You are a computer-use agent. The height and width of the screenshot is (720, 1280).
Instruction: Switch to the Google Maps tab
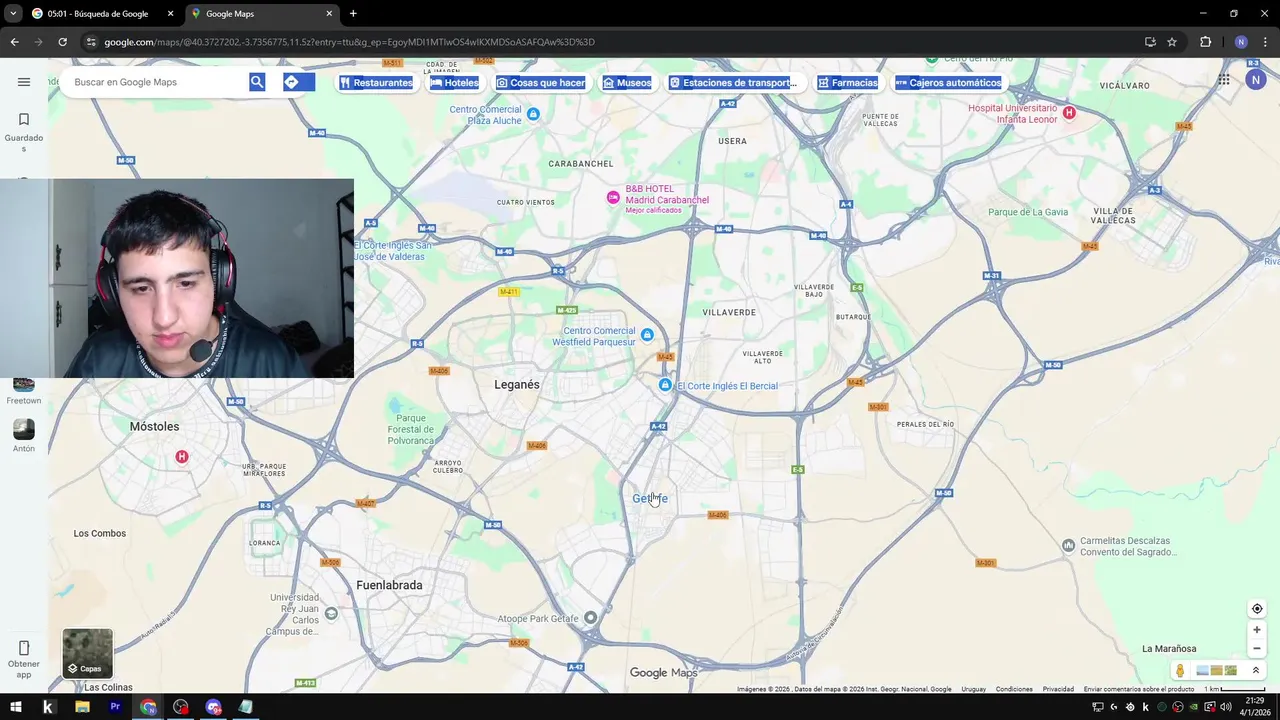tap(262, 14)
